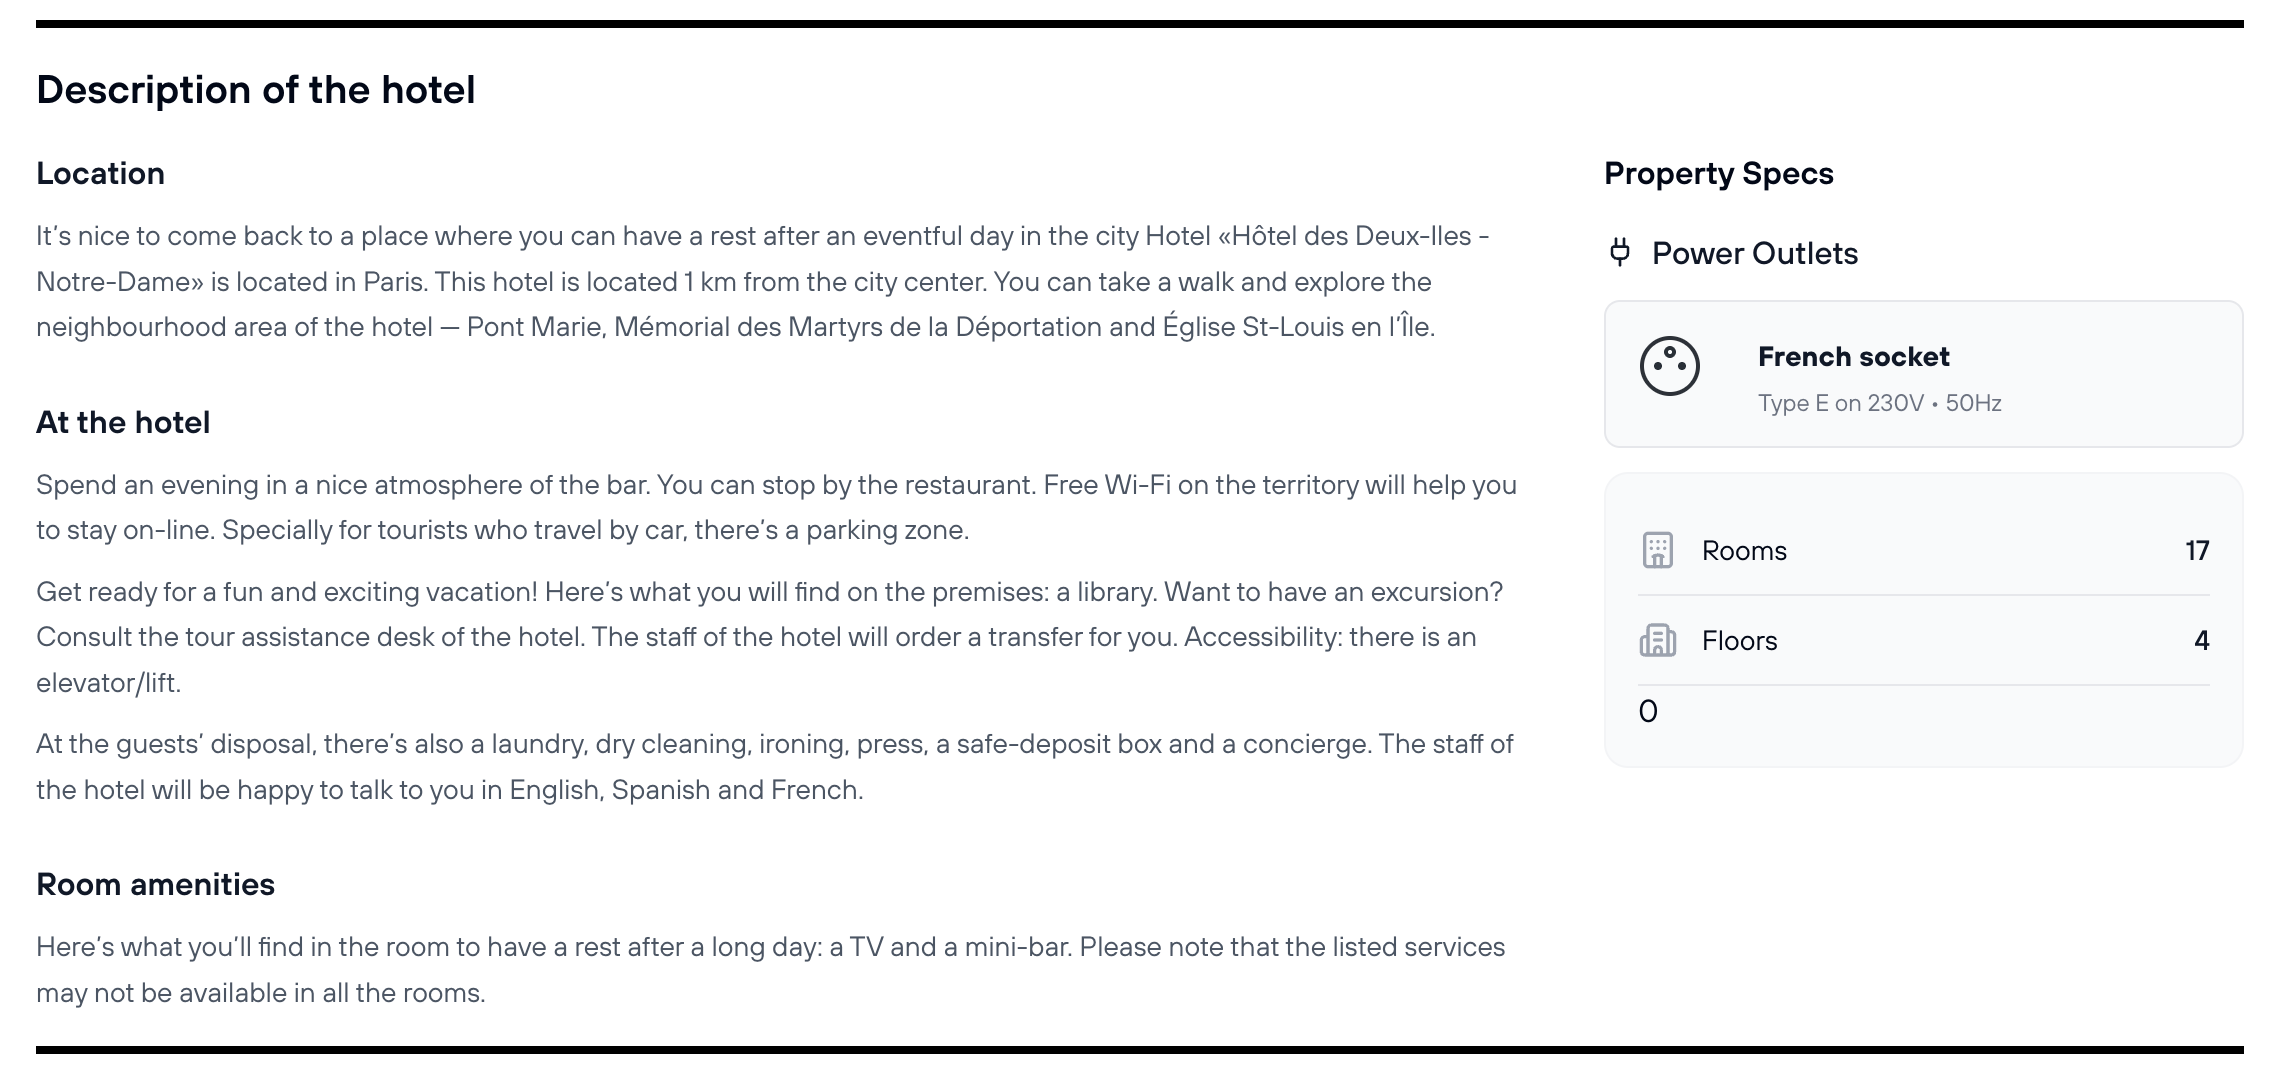The height and width of the screenshot is (1082, 2278).
Task: Click the Location section heading
Action: 100,174
